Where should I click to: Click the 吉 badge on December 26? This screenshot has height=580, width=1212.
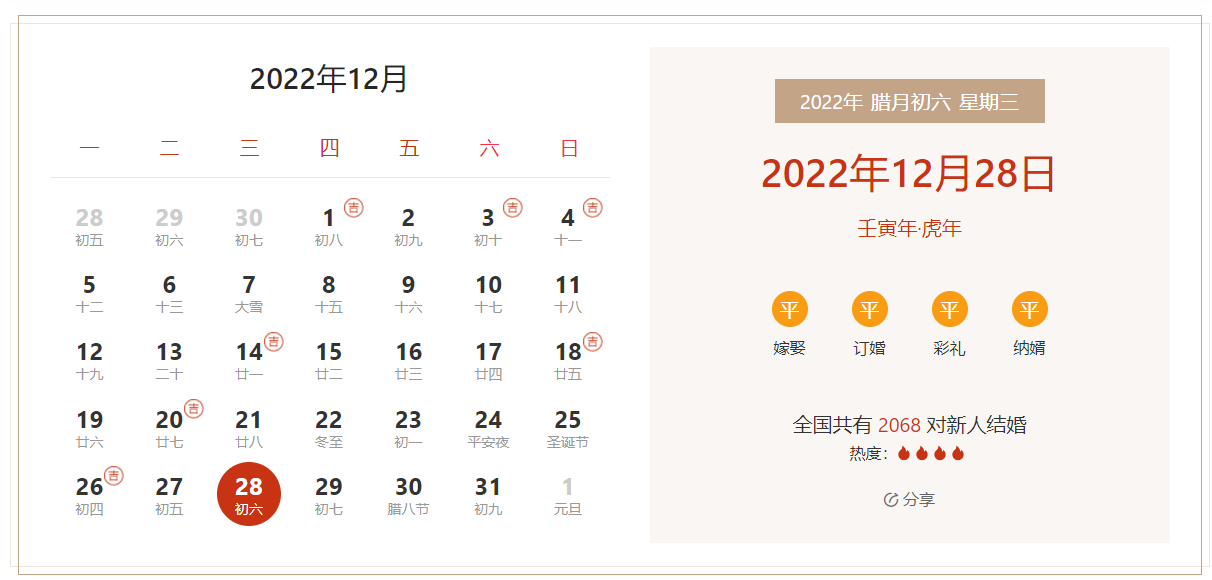coord(114,475)
